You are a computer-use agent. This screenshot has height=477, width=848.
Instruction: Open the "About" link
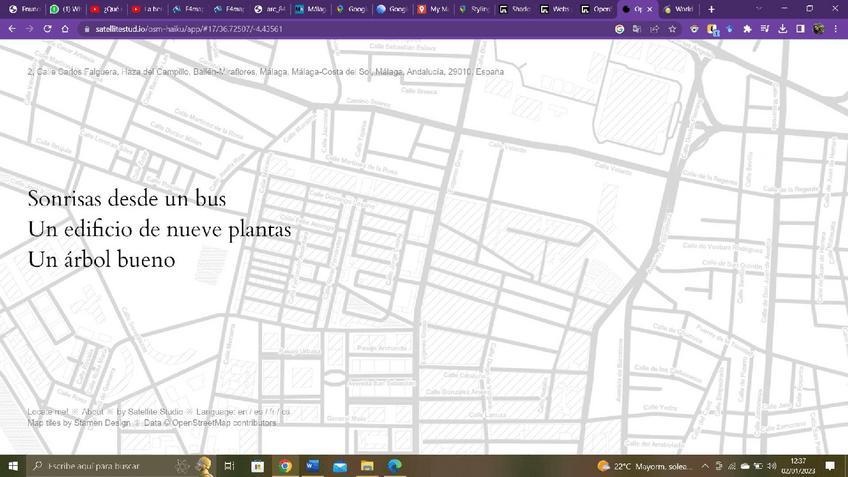92,411
